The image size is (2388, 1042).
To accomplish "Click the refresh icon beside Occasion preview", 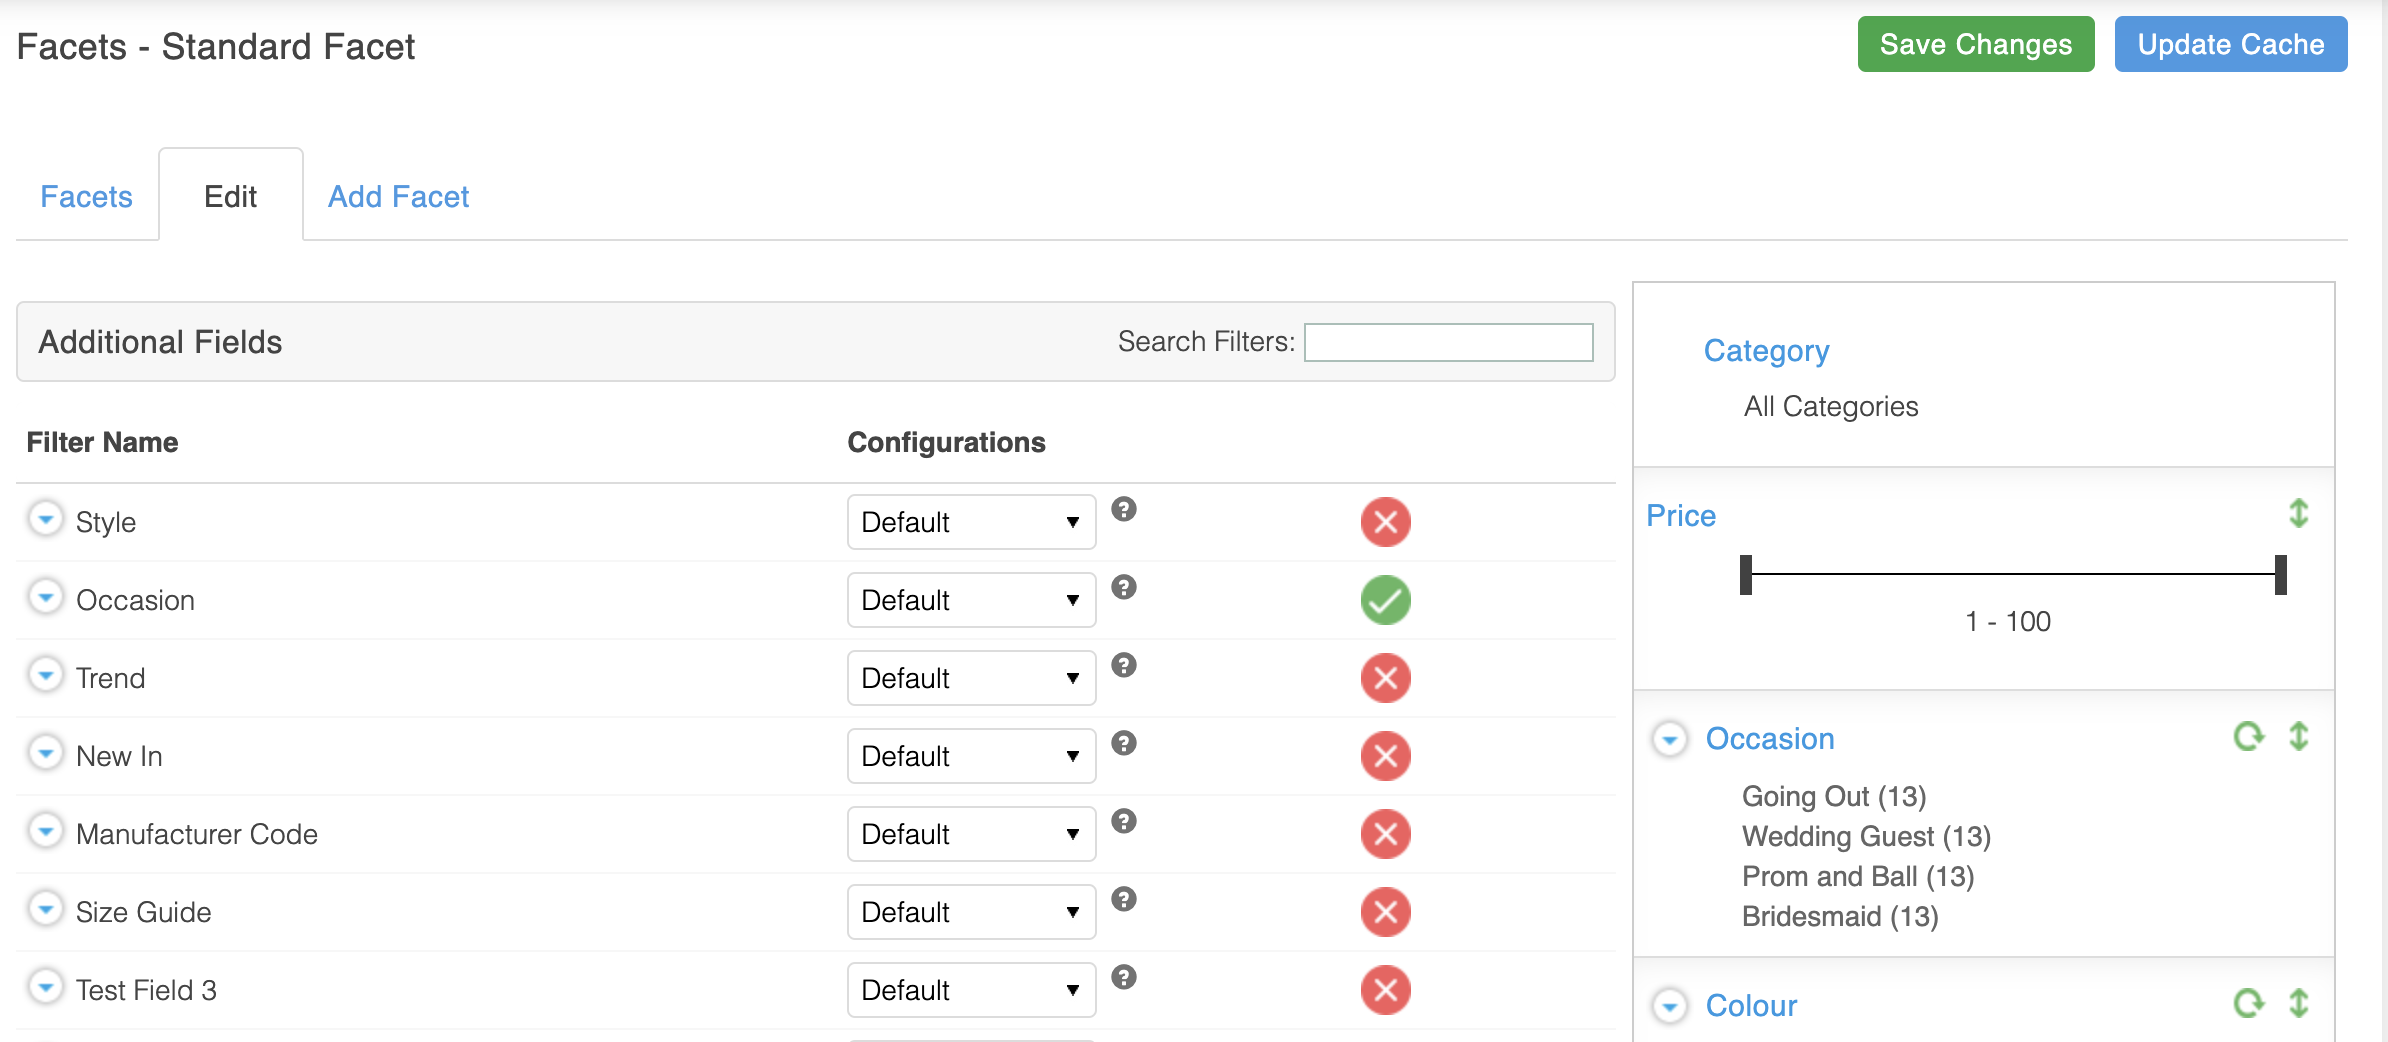I will tap(2249, 737).
